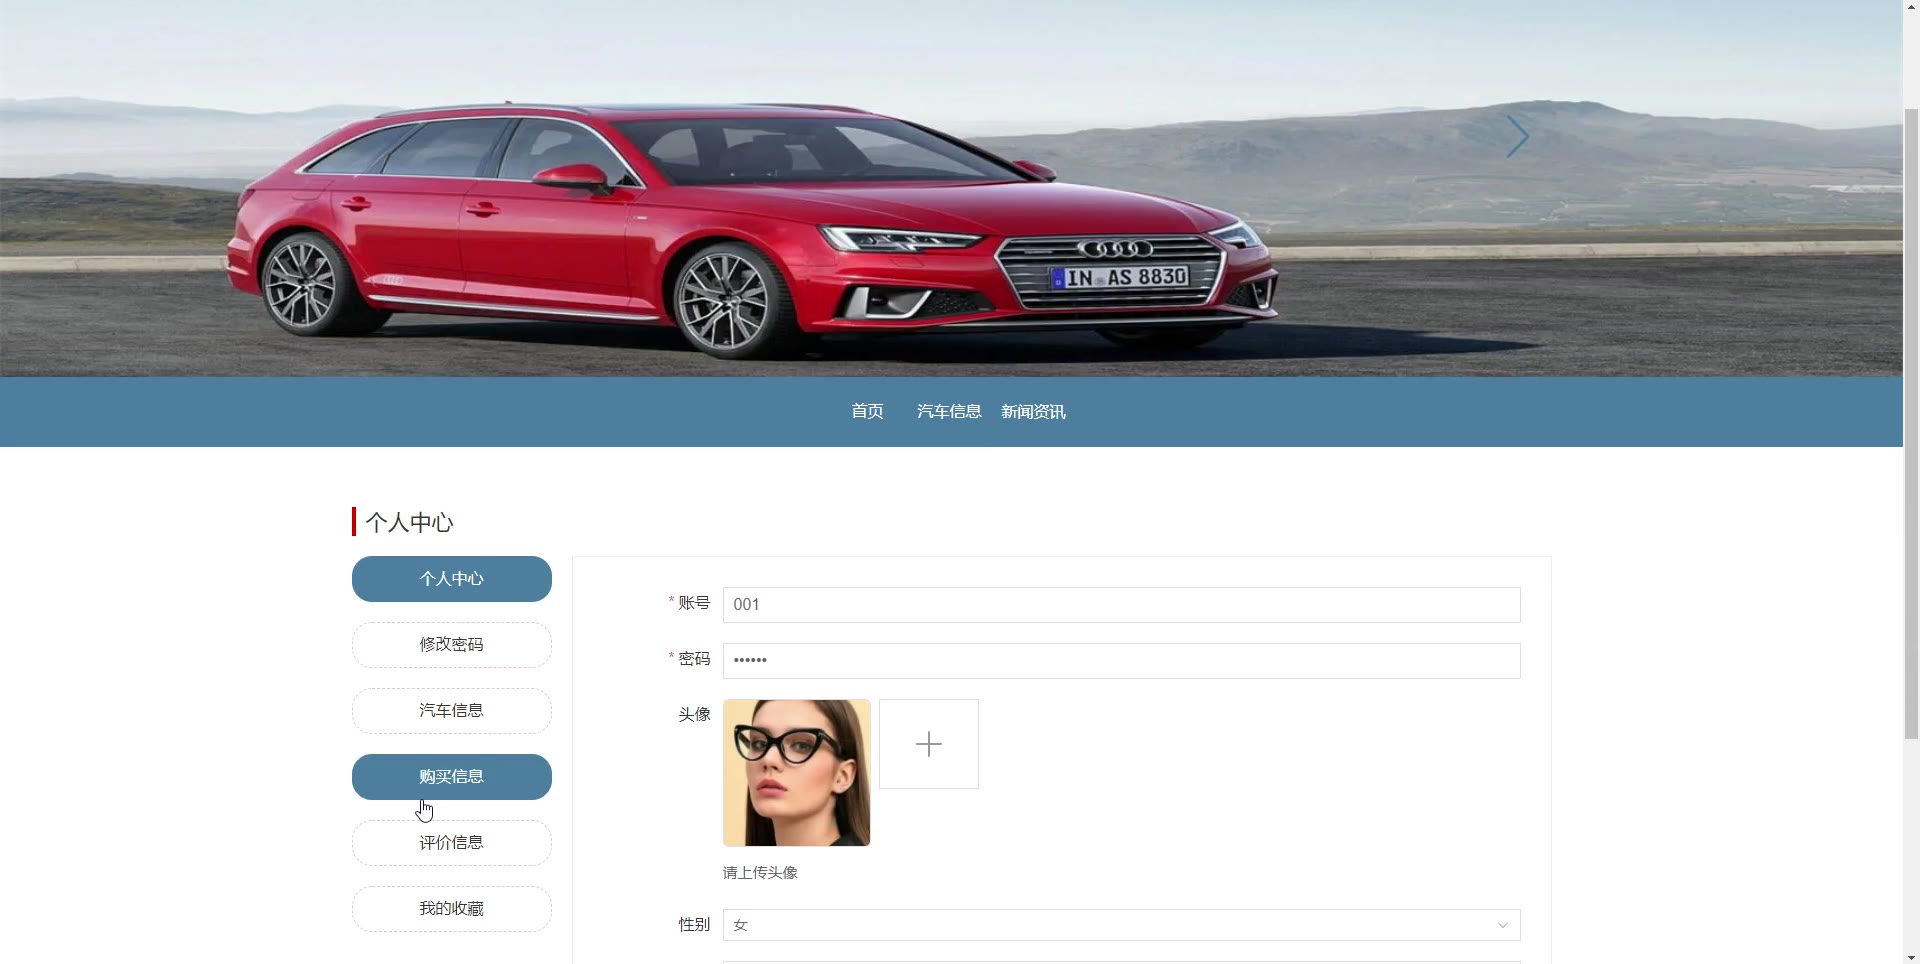1920x964 pixels.
Task: Open 汽车信息 in the sidebar
Action: click(452, 711)
